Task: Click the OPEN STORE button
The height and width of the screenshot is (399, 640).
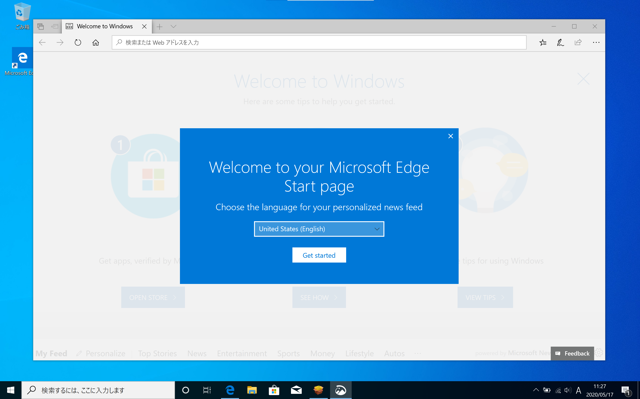Action: (153, 297)
